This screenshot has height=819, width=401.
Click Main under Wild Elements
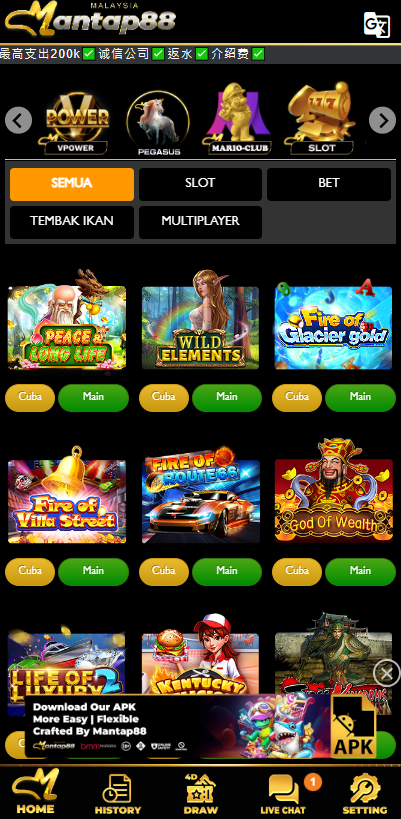tap(227, 398)
